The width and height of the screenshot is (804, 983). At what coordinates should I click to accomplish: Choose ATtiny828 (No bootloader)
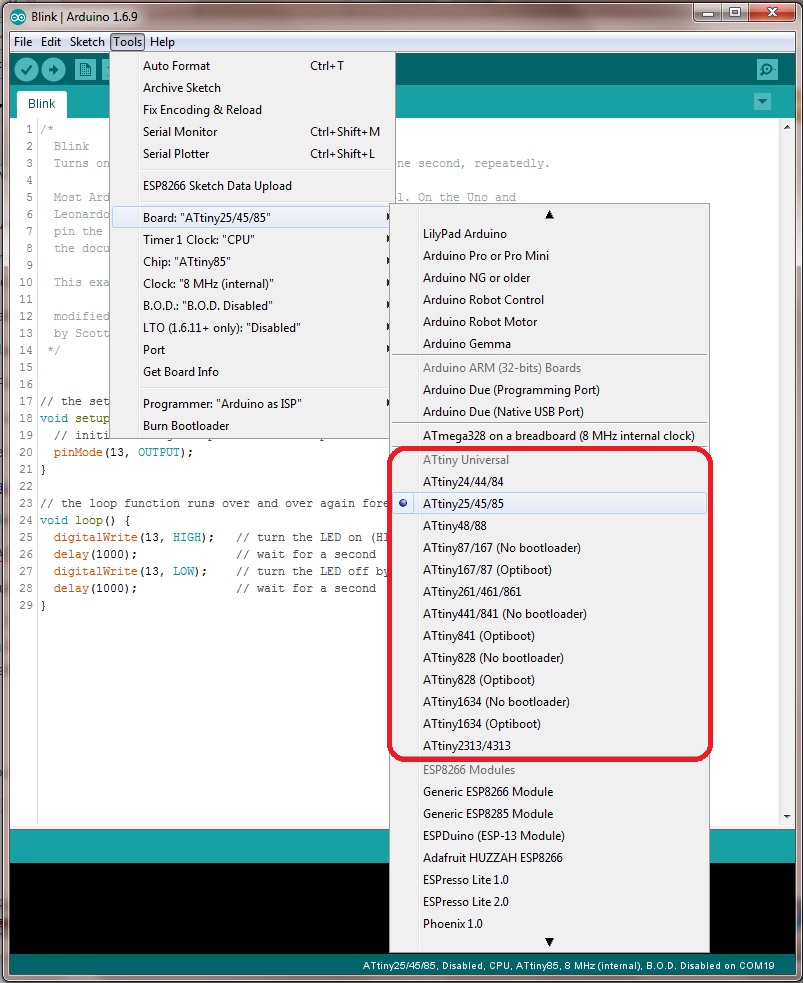coord(549,658)
